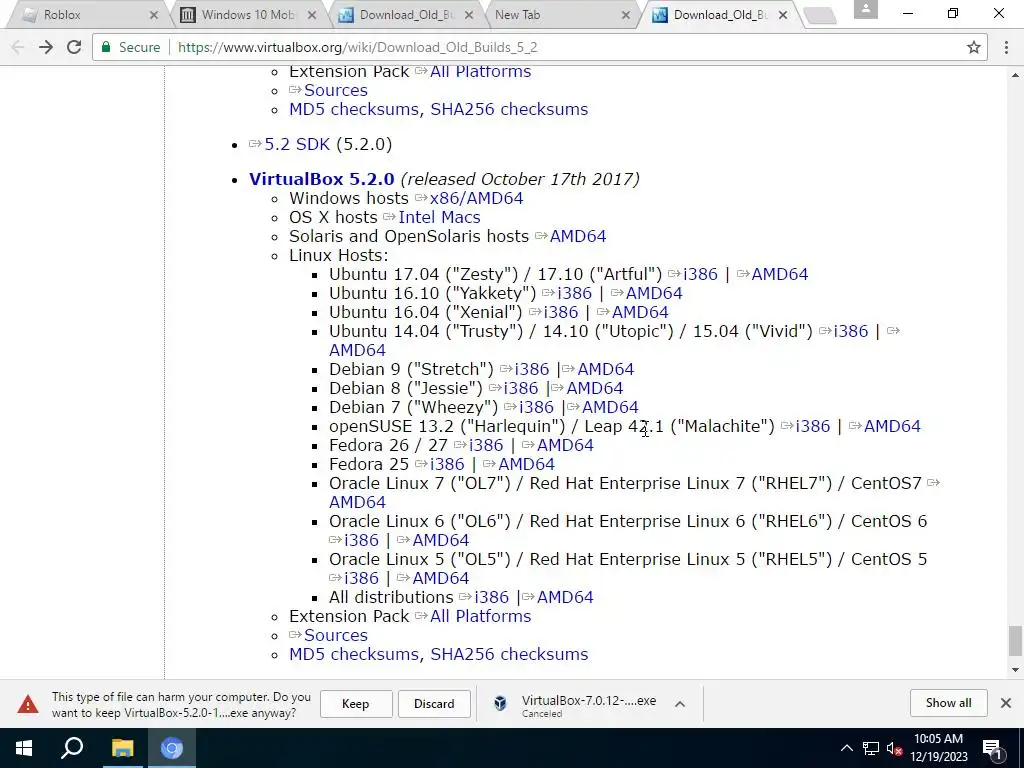Click i386 link for Ubuntu 14.04 Trusty
This screenshot has height=768, width=1024.
[x=851, y=330]
